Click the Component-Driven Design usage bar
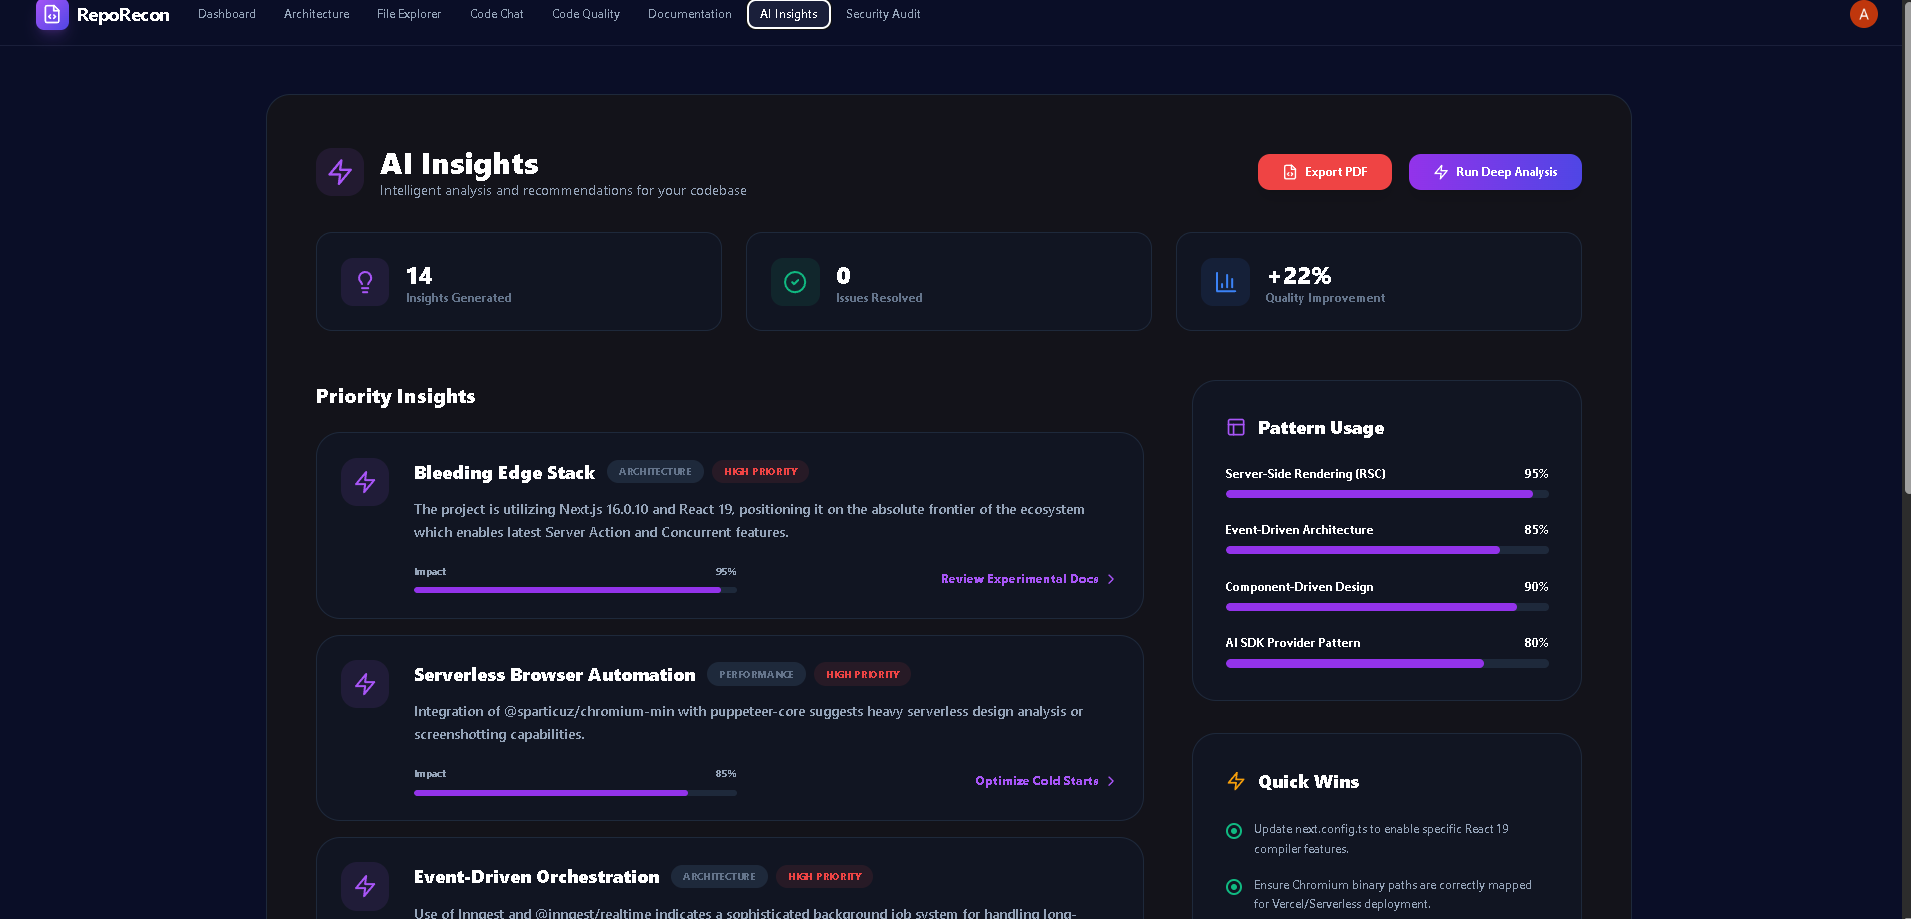1911x919 pixels. (1387, 607)
